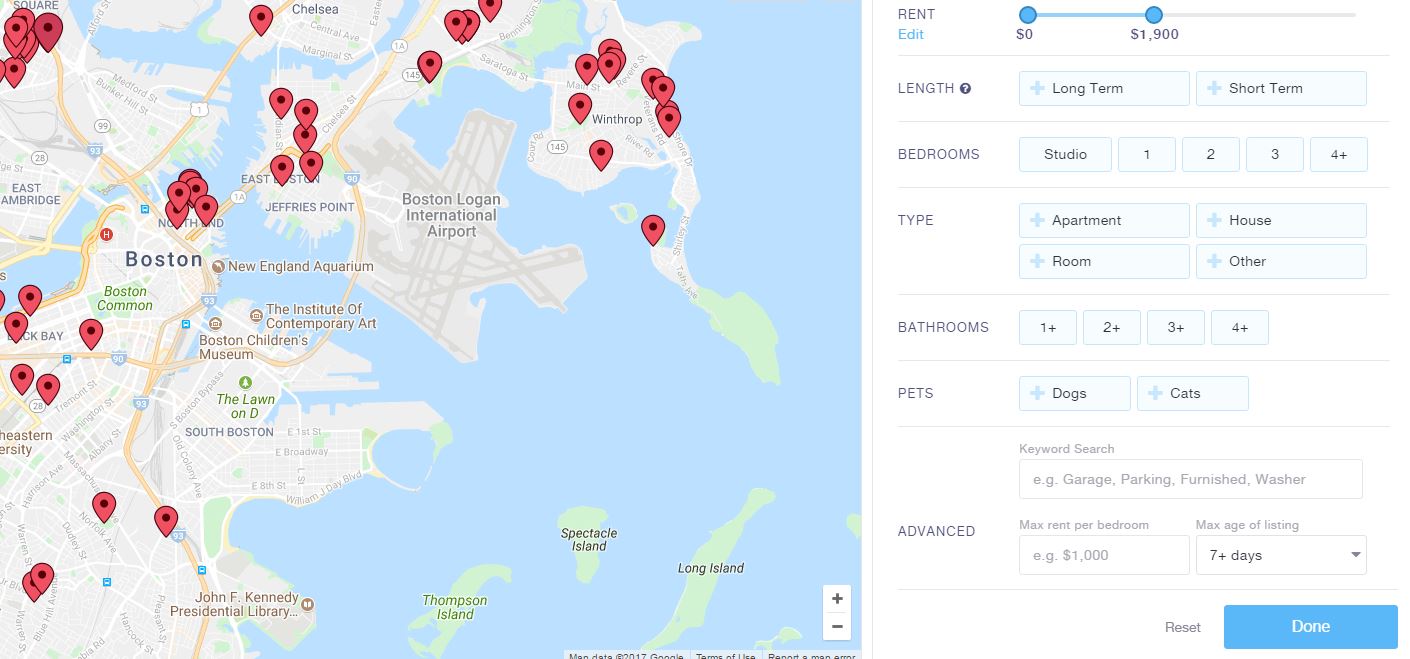1410x659 pixels.
Task: Focus the Keyword Search input field
Action: pos(1190,479)
